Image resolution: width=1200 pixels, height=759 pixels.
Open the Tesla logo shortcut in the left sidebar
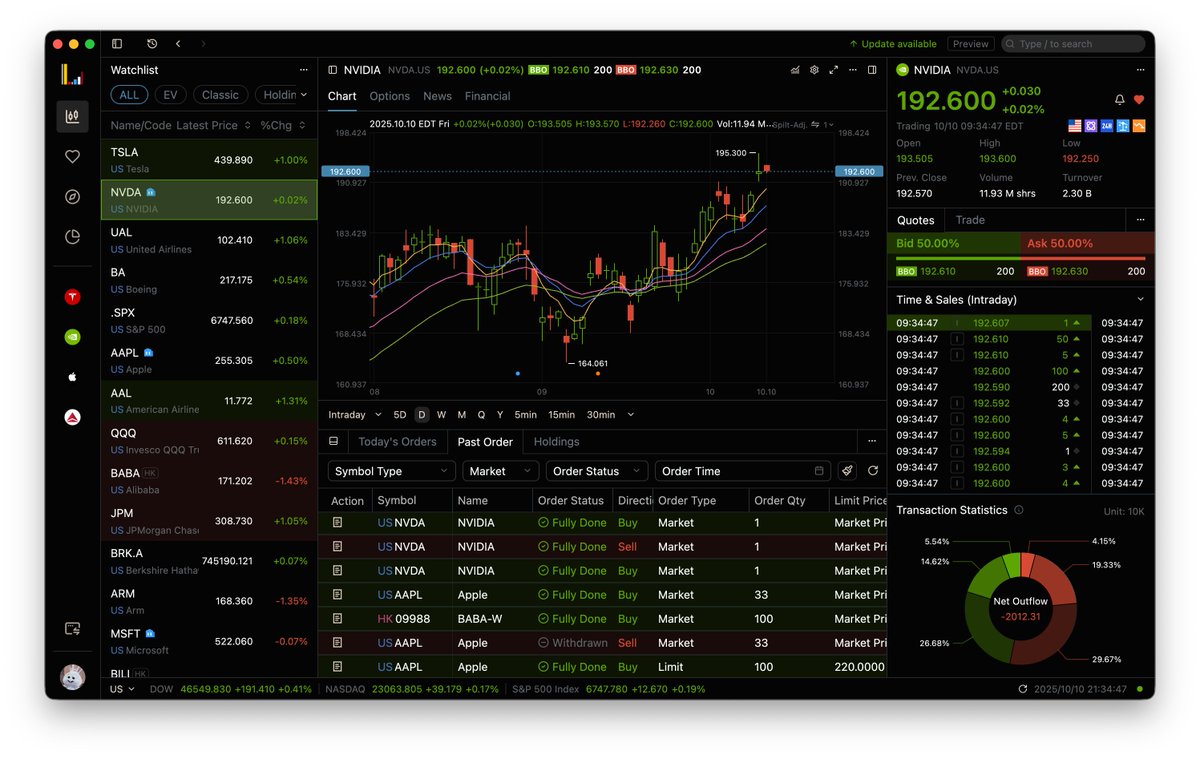pyautogui.click(x=72, y=297)
